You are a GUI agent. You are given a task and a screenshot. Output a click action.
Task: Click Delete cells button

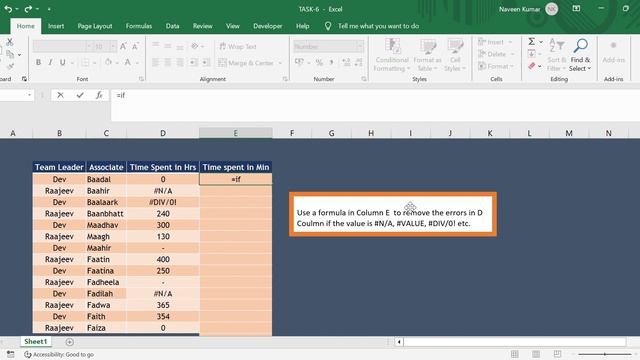(x=496, y=54)
